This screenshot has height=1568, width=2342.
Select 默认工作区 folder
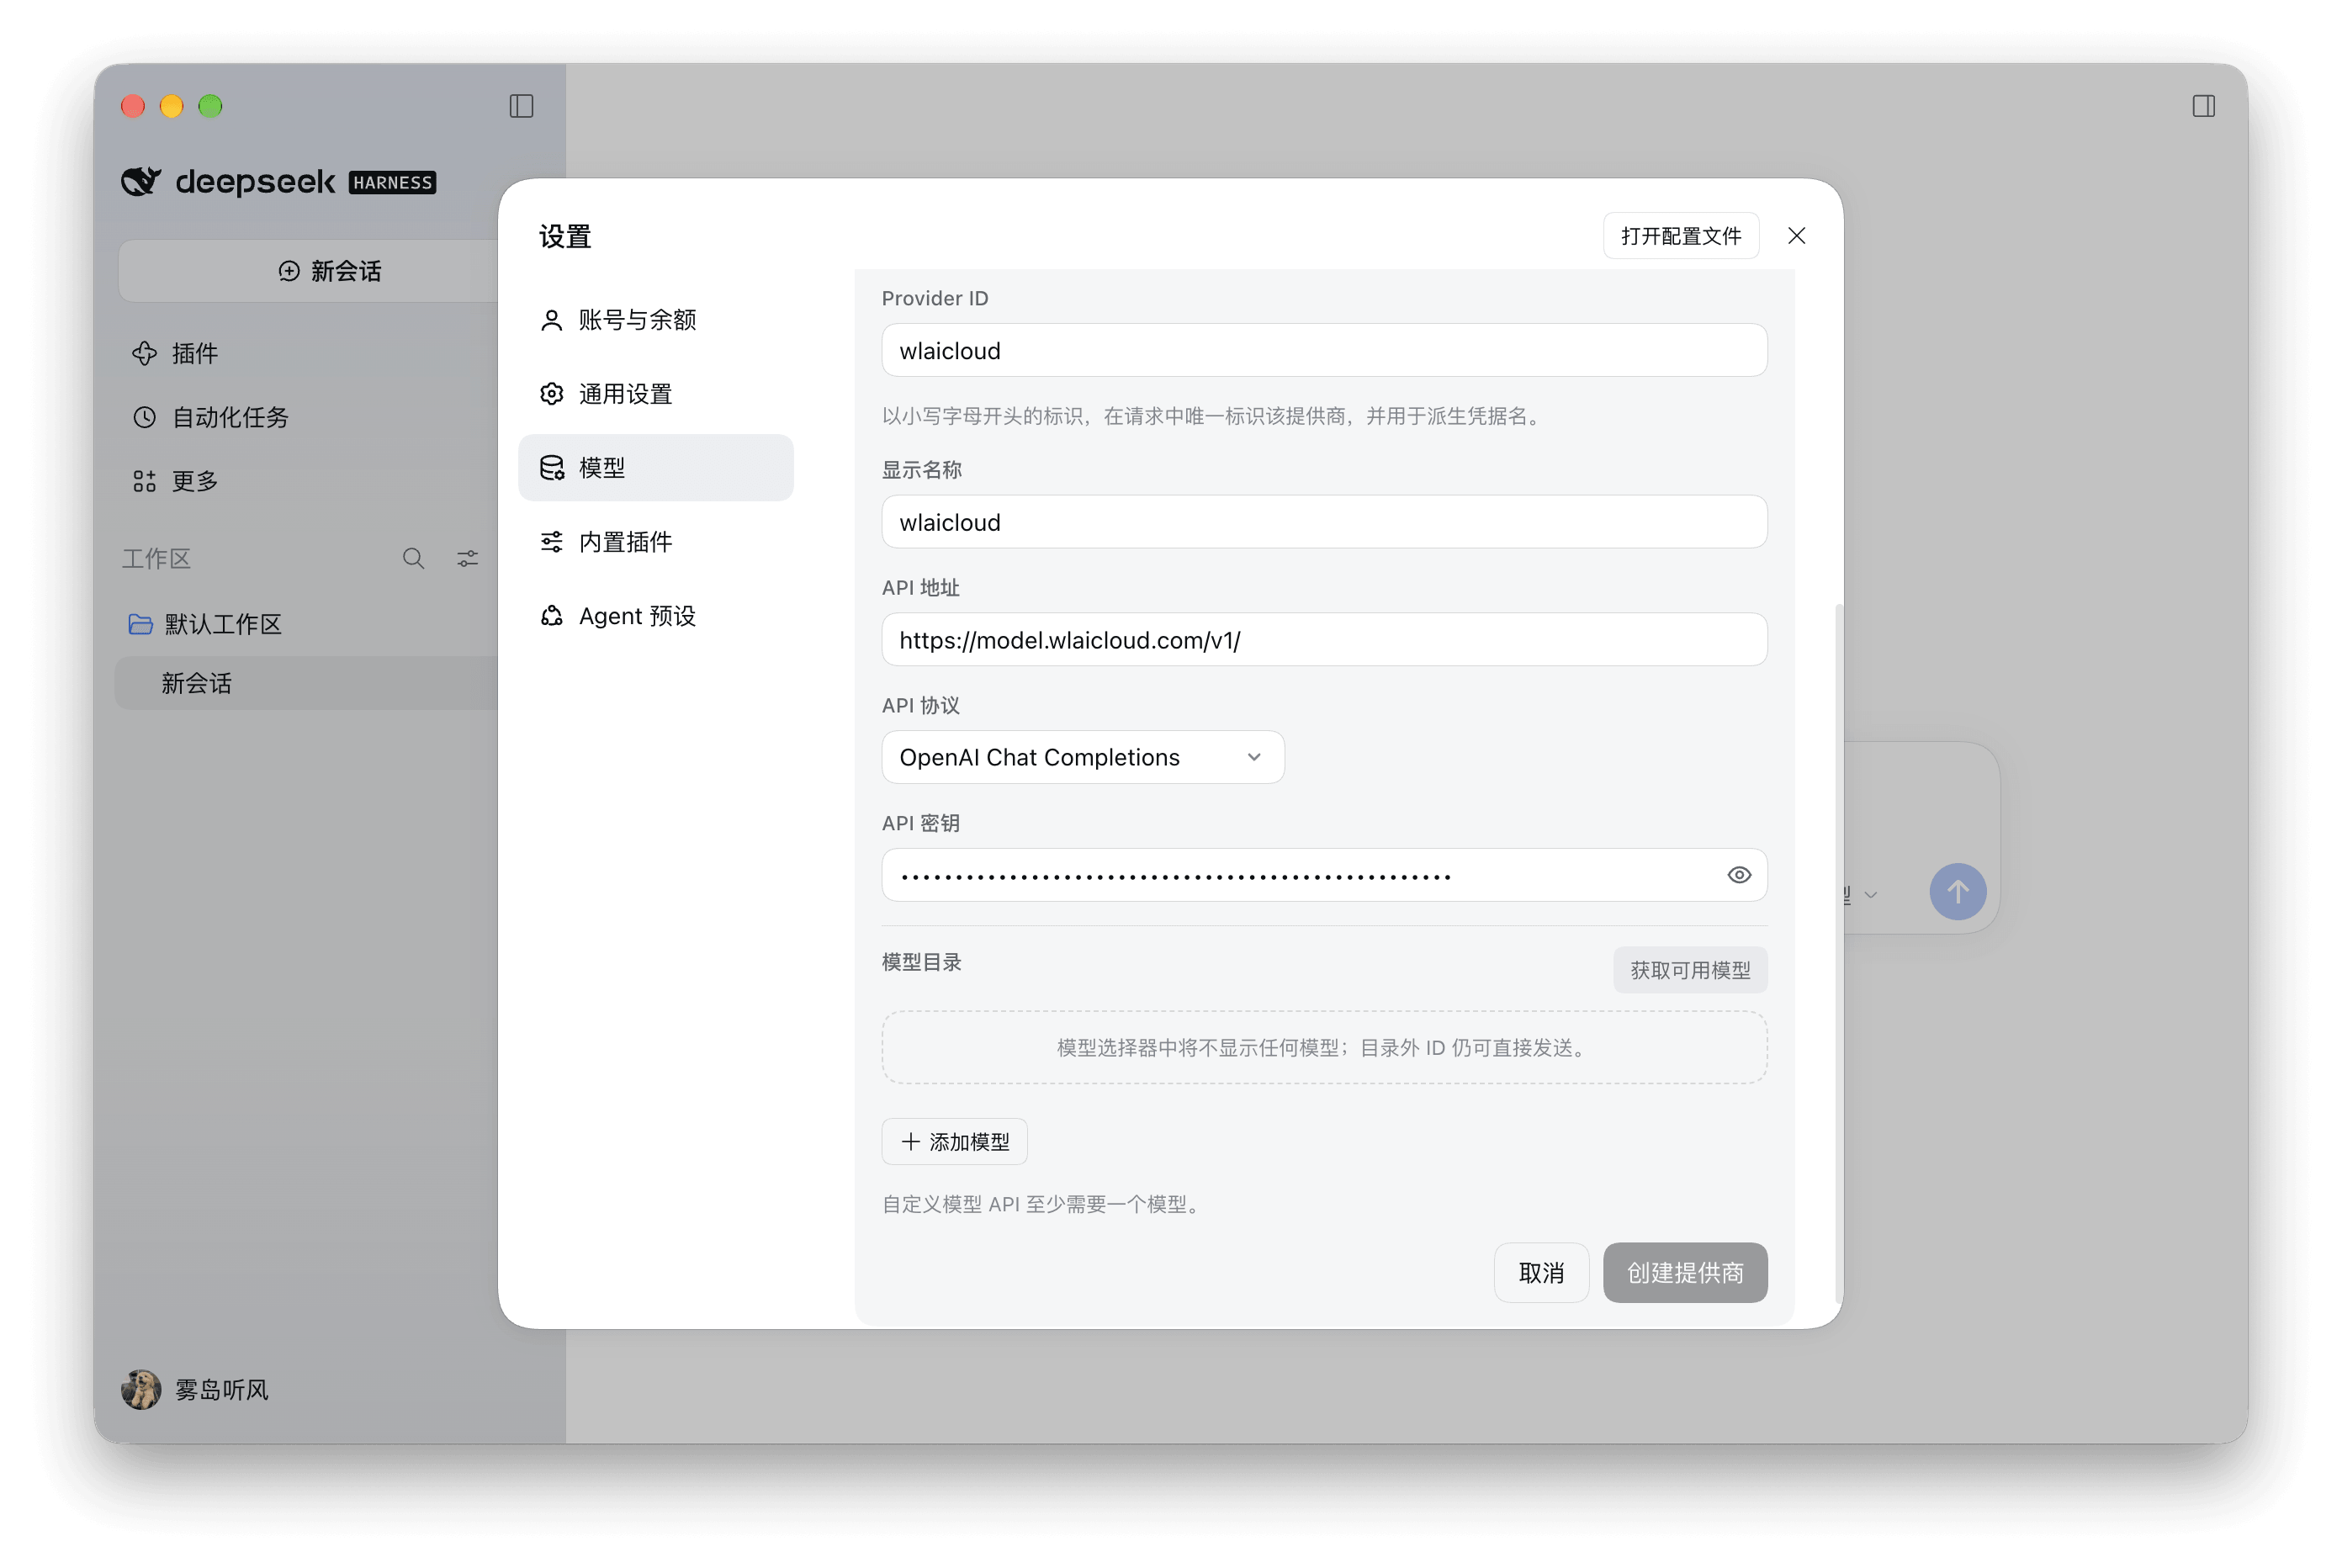205,624
